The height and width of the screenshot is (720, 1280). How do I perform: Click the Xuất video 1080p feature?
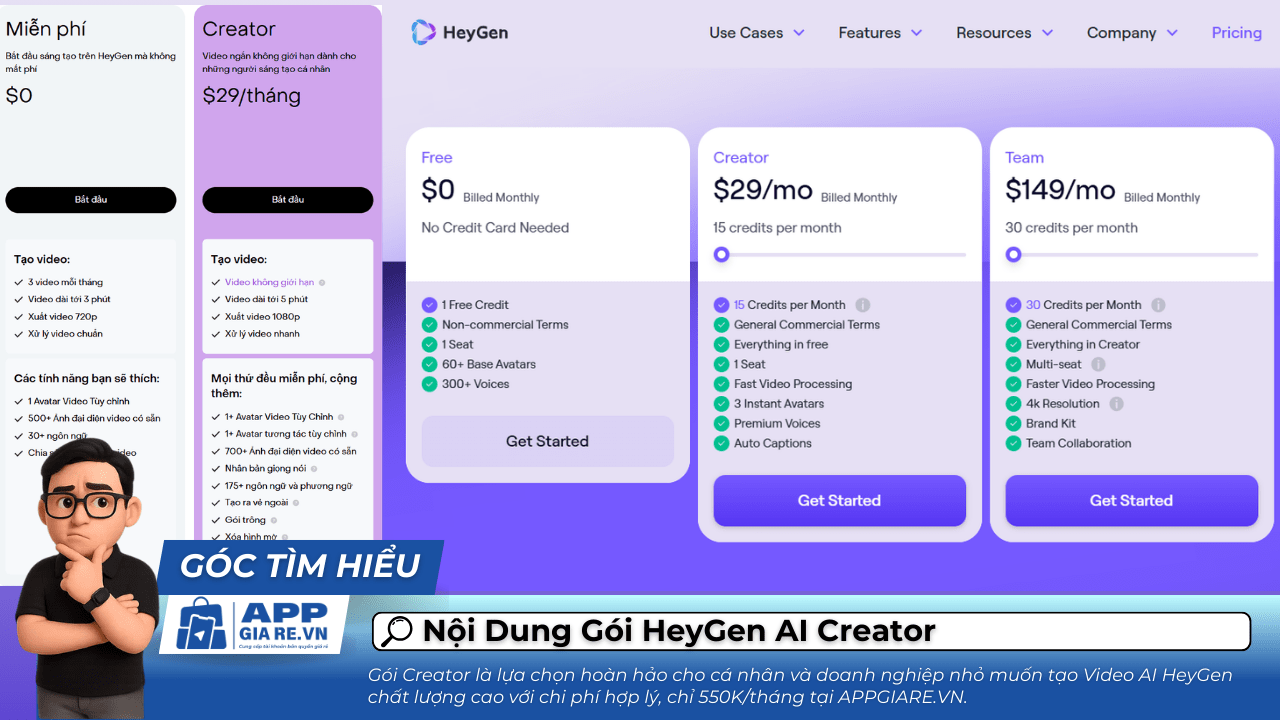coord(261,316)
